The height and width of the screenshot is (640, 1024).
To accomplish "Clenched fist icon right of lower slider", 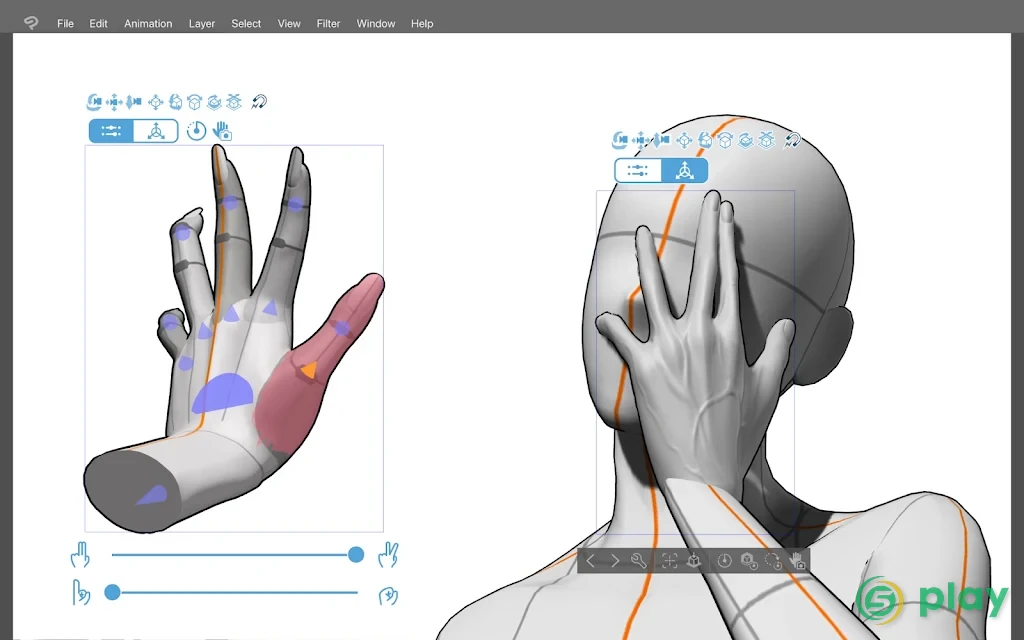I will click(389, 596).
